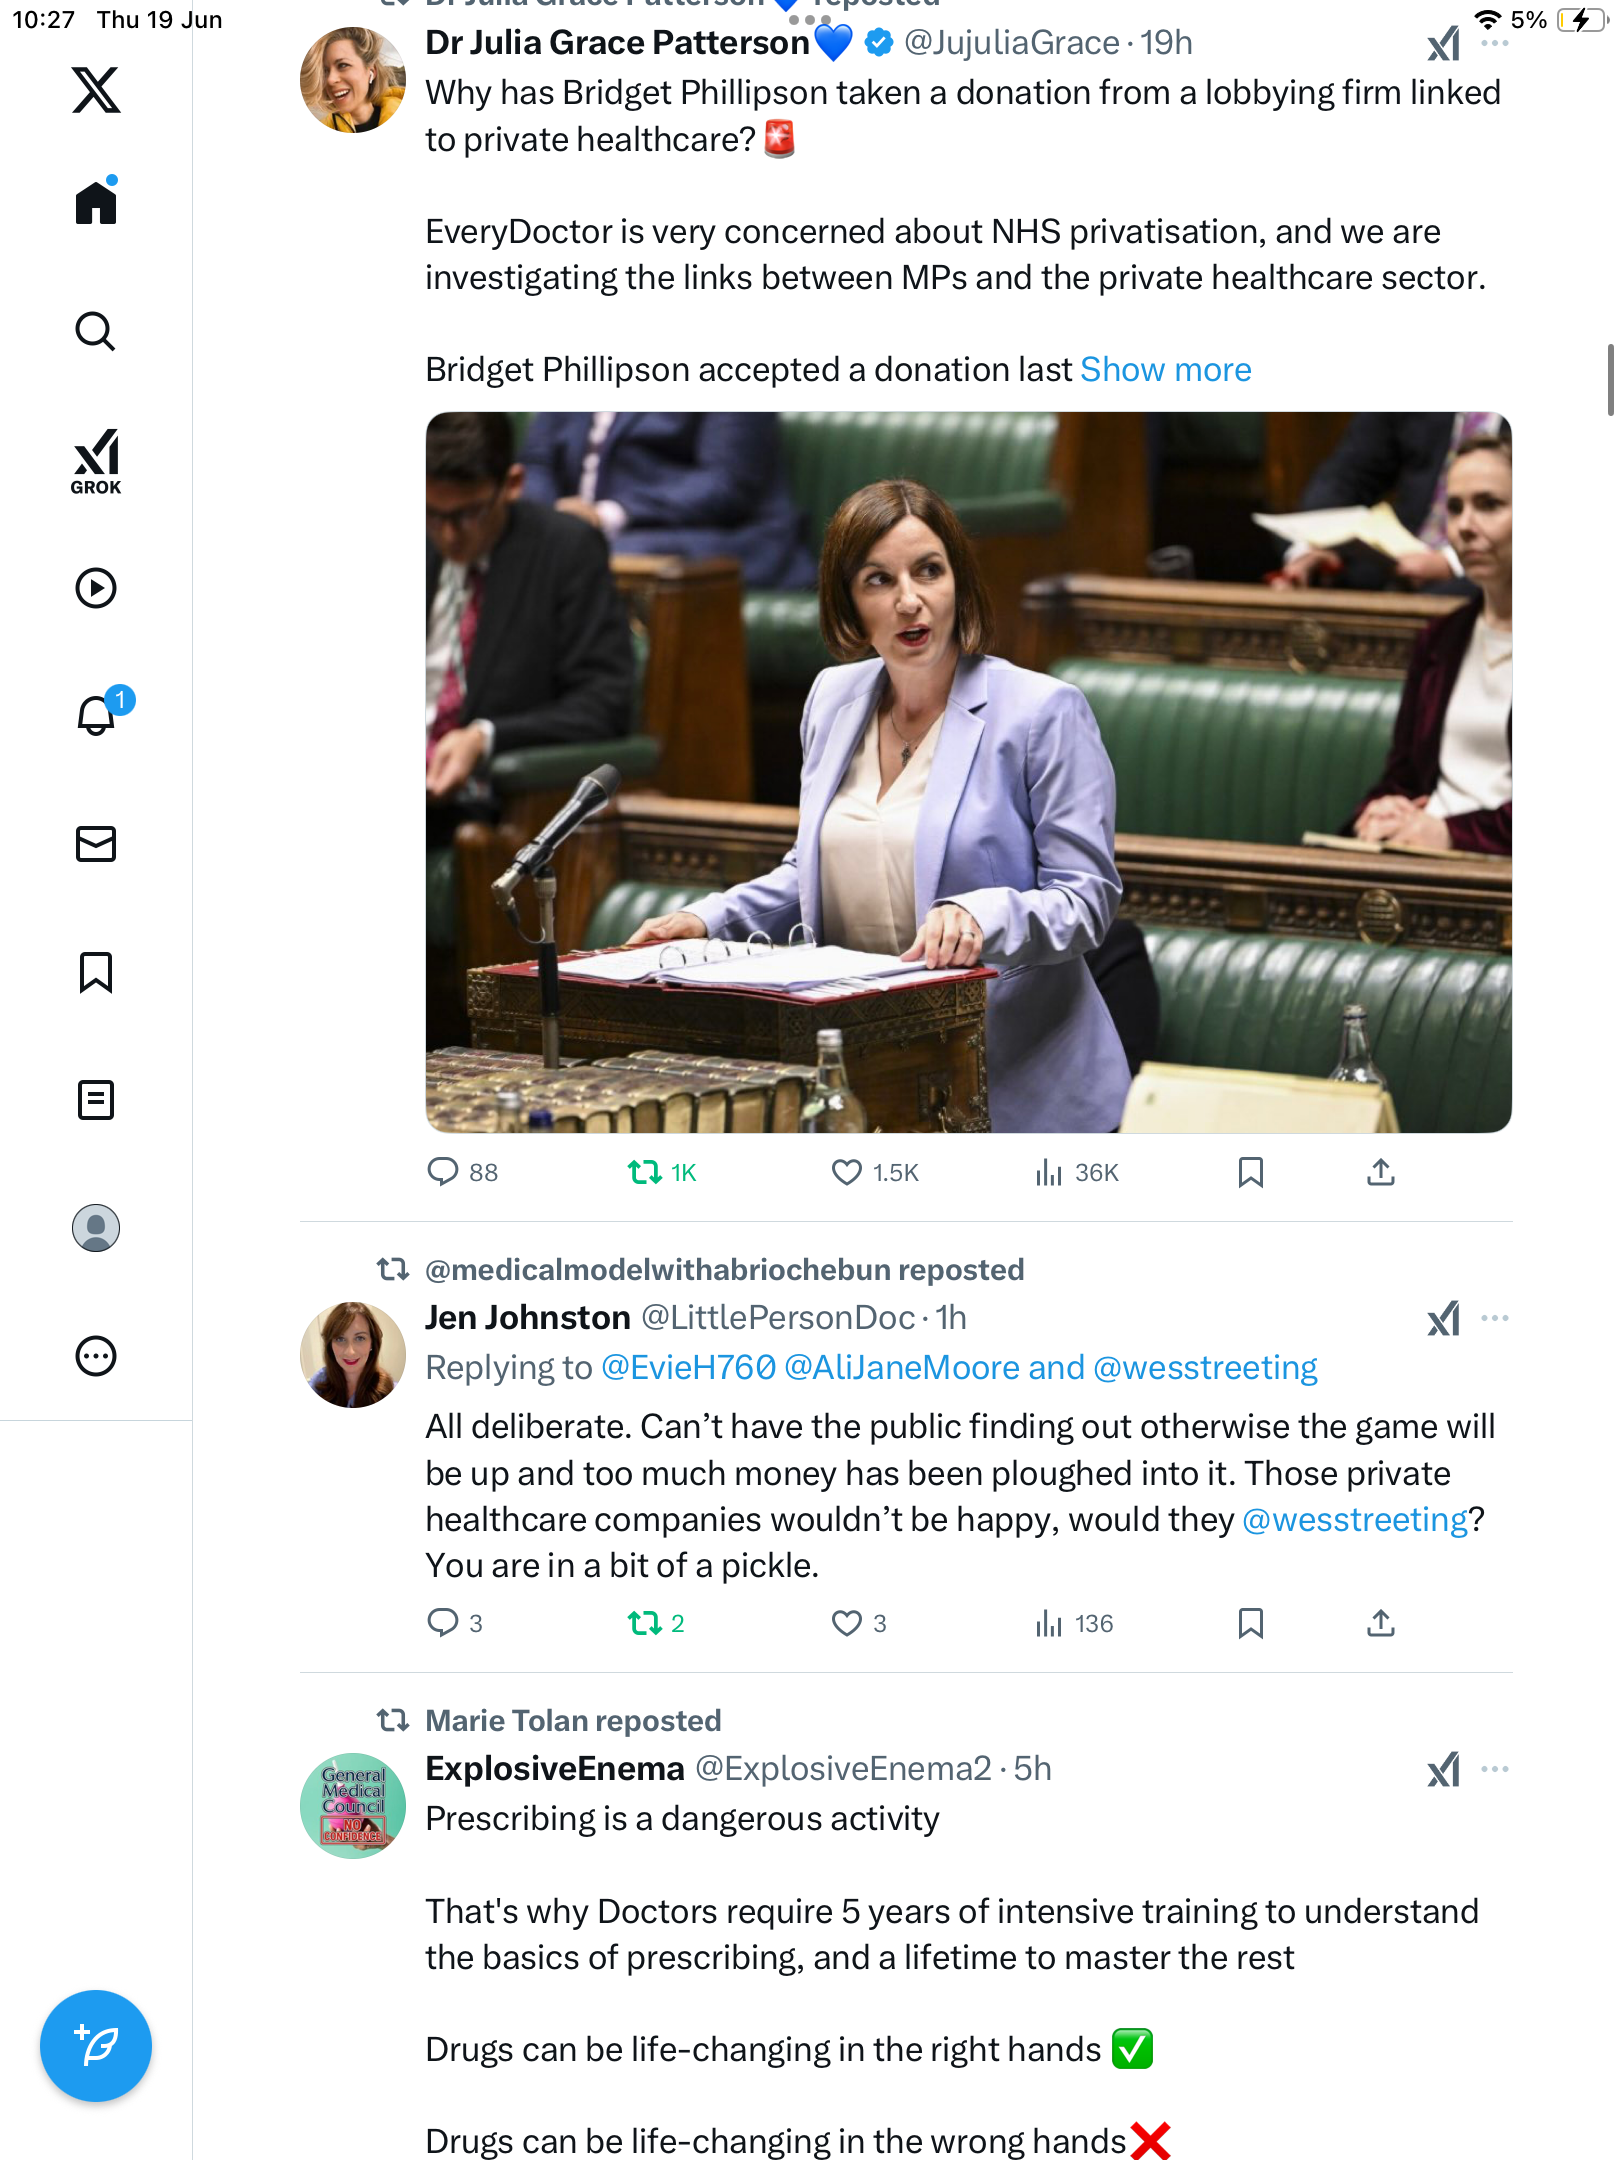Open more options on Jen Johnston's post
This screenshot has width=1620, height=2160.
coord(1495,1318)
